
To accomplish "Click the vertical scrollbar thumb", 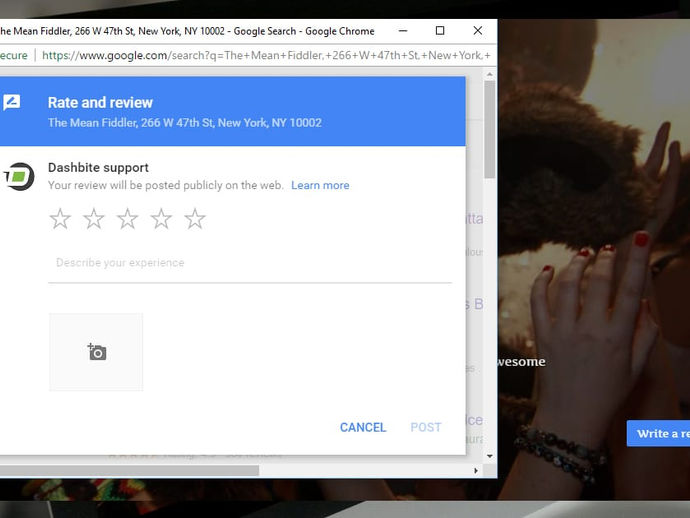I will [490, 129].
